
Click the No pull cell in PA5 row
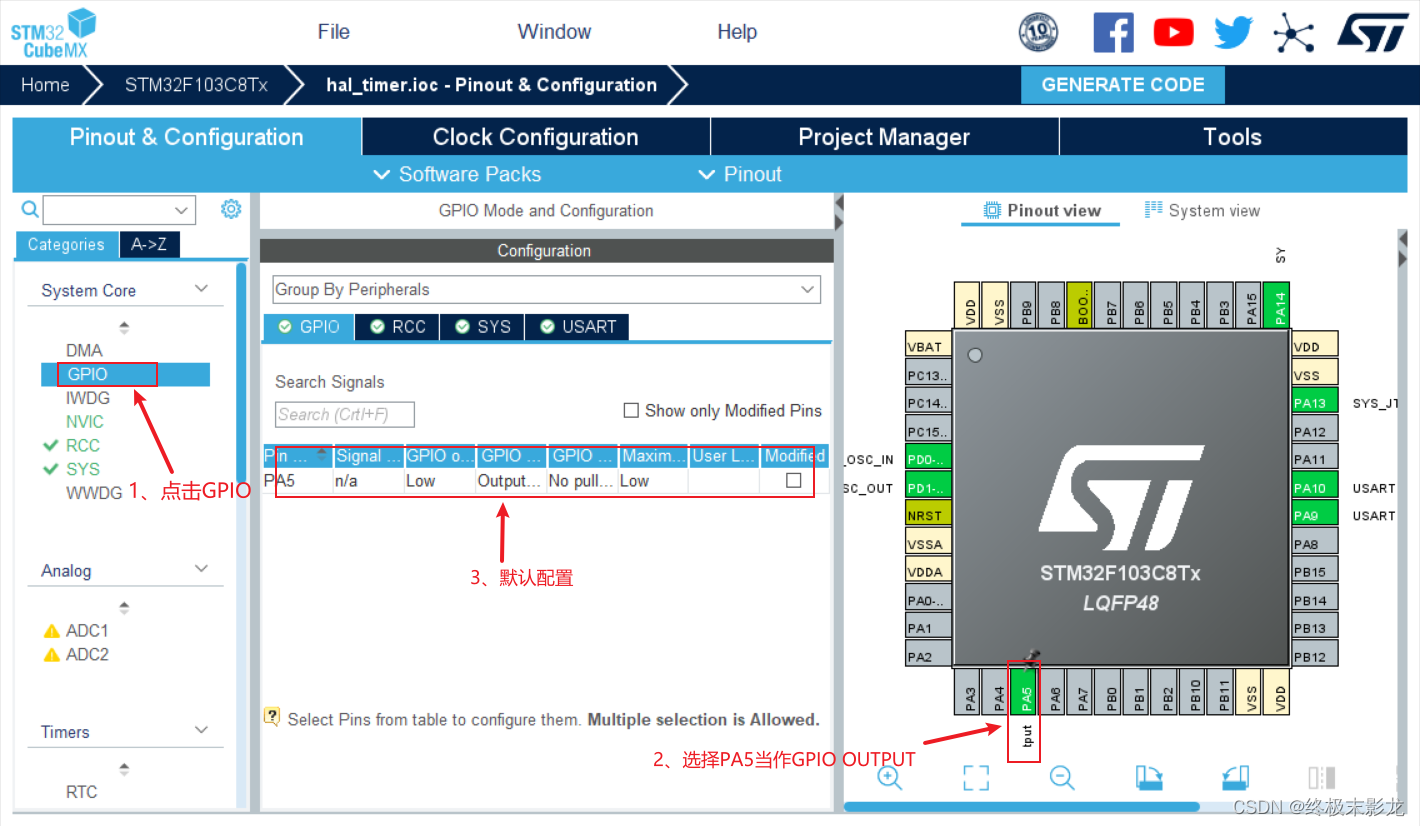[x=583, y=481]
